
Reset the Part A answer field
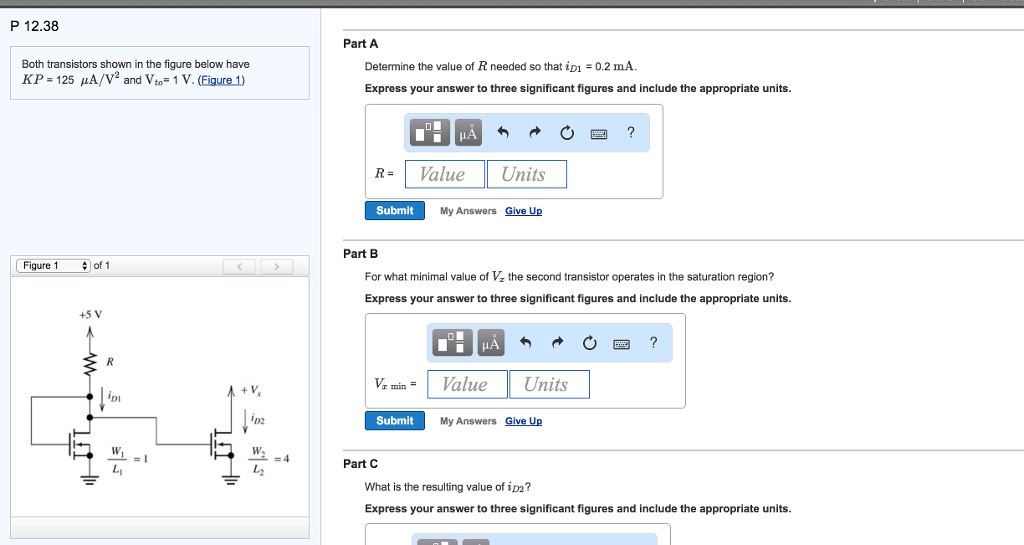[567, 133]
